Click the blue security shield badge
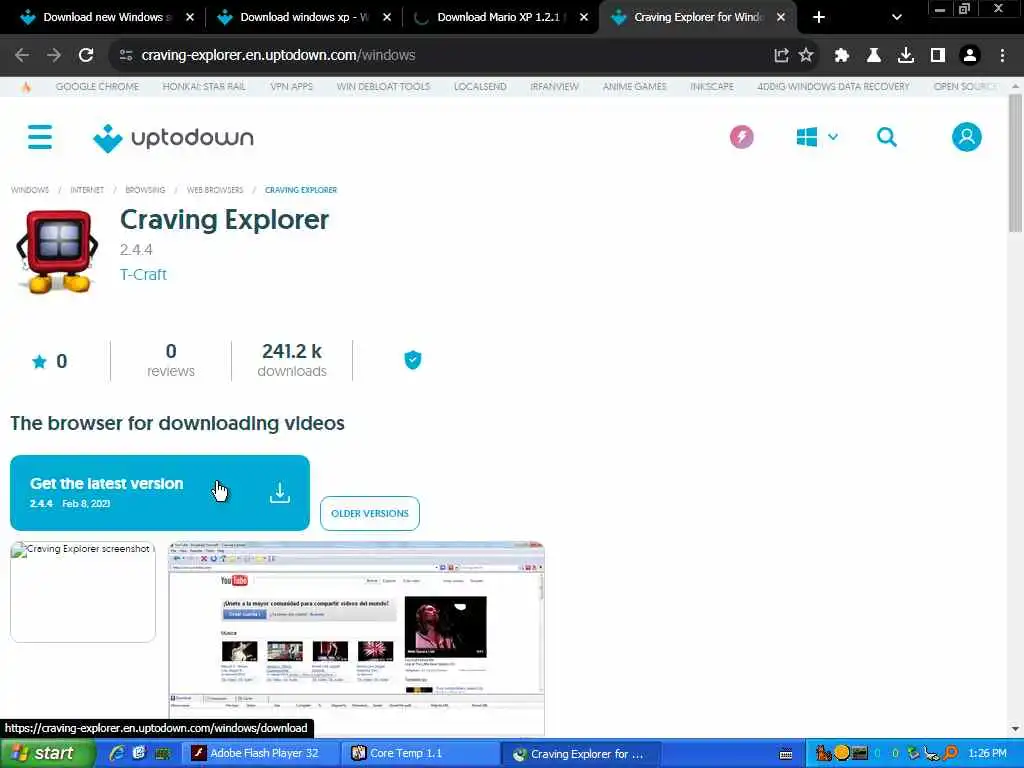This screenshot has height=768, width=1024. pyautogui.click(x=413, y=360)
